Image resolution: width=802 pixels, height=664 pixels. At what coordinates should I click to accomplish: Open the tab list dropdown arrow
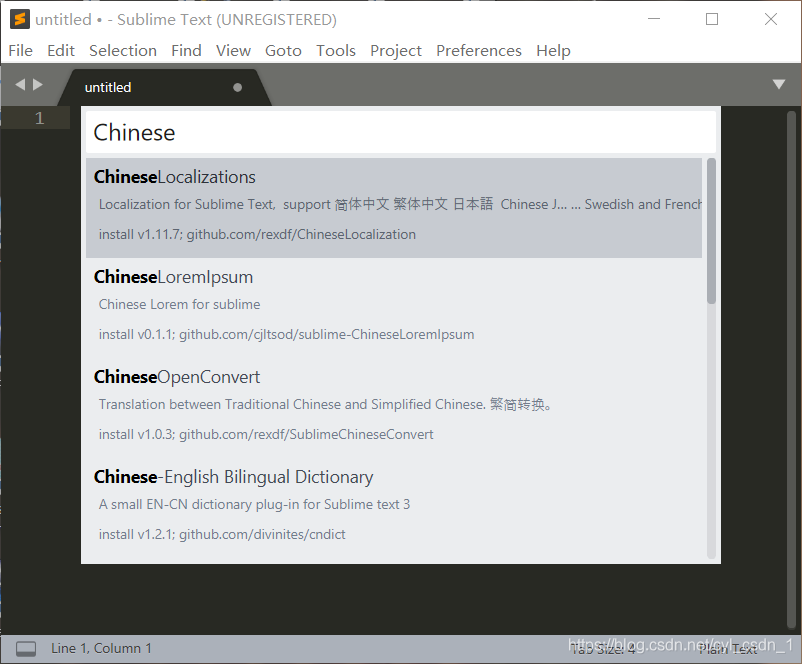pyautogui.click(x=778, y=84)
